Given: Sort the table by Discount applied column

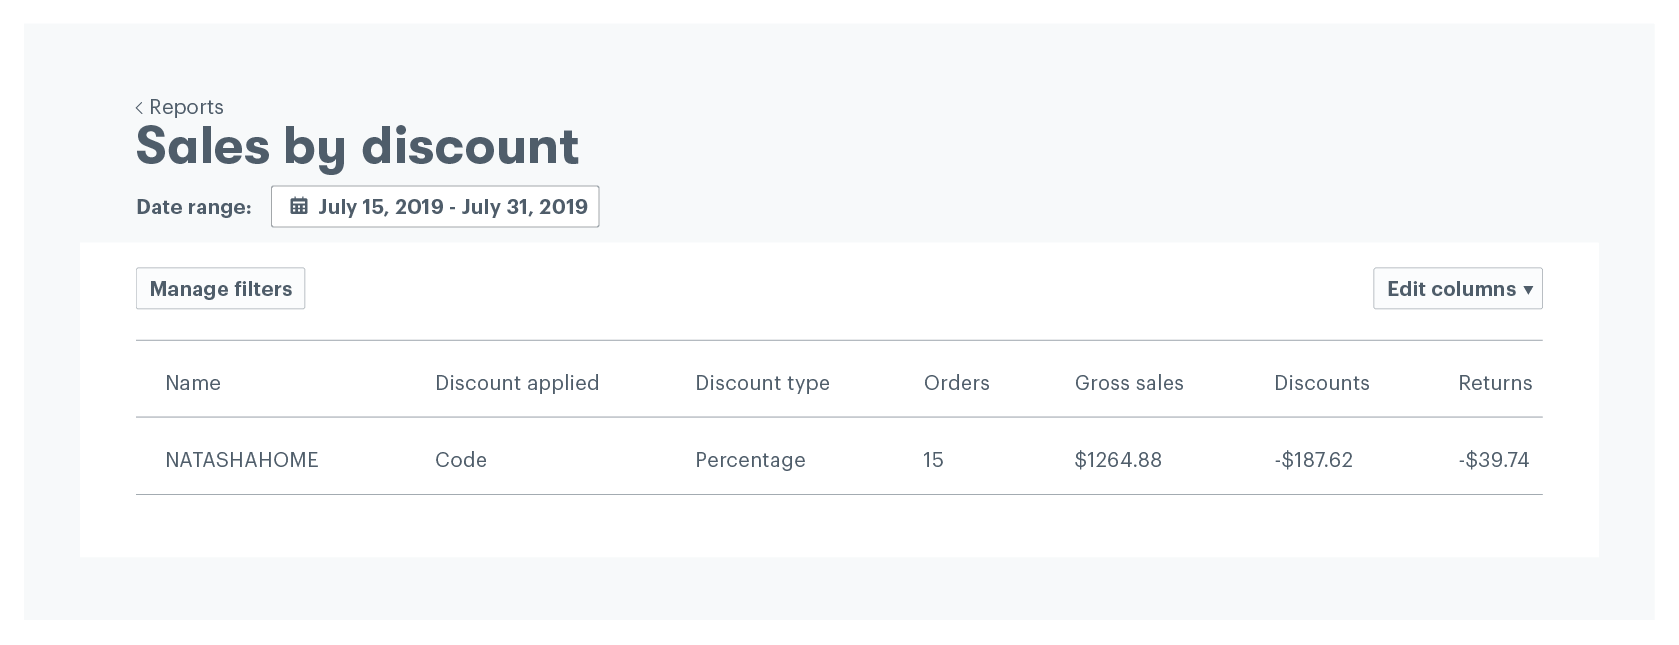Looking at the screenshot, I should click(x=517, y=383).
